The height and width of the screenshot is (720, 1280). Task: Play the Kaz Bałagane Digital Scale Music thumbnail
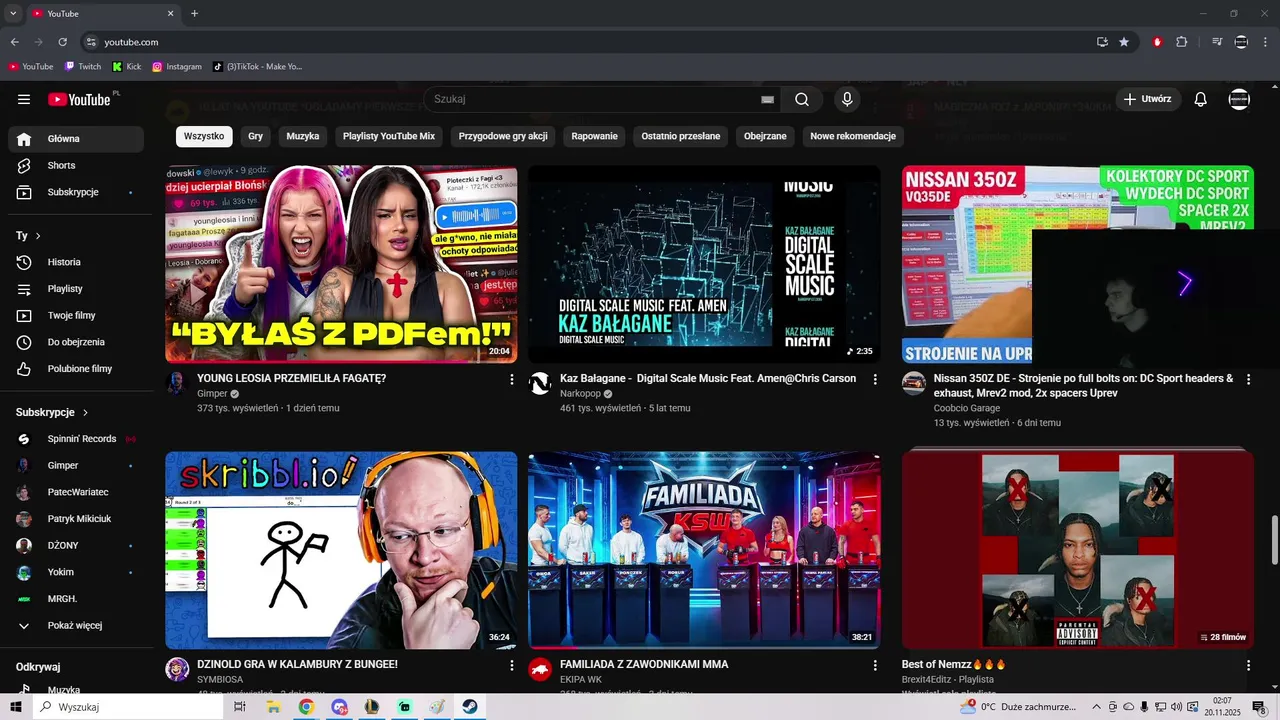pos(704,264)
